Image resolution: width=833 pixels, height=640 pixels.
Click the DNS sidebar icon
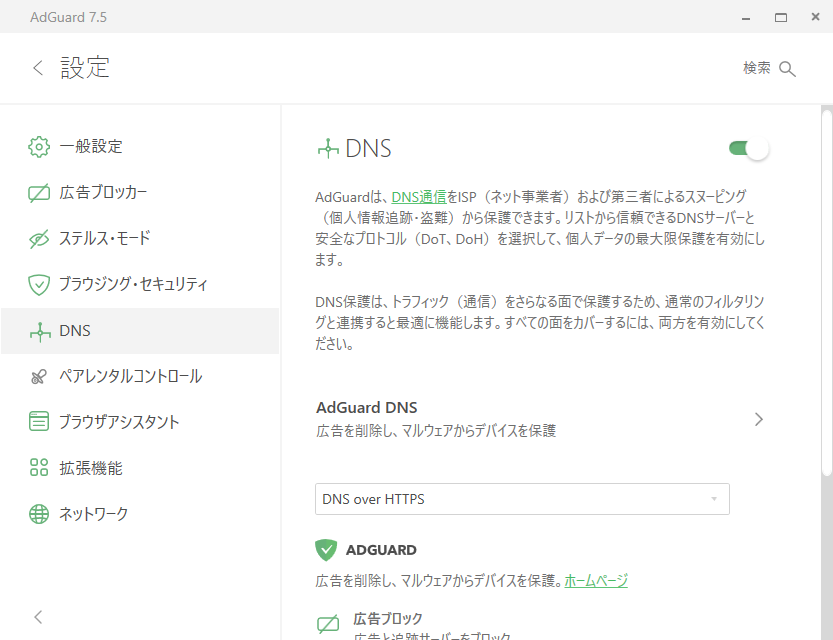pyautogui.click(x=40, y=332)
